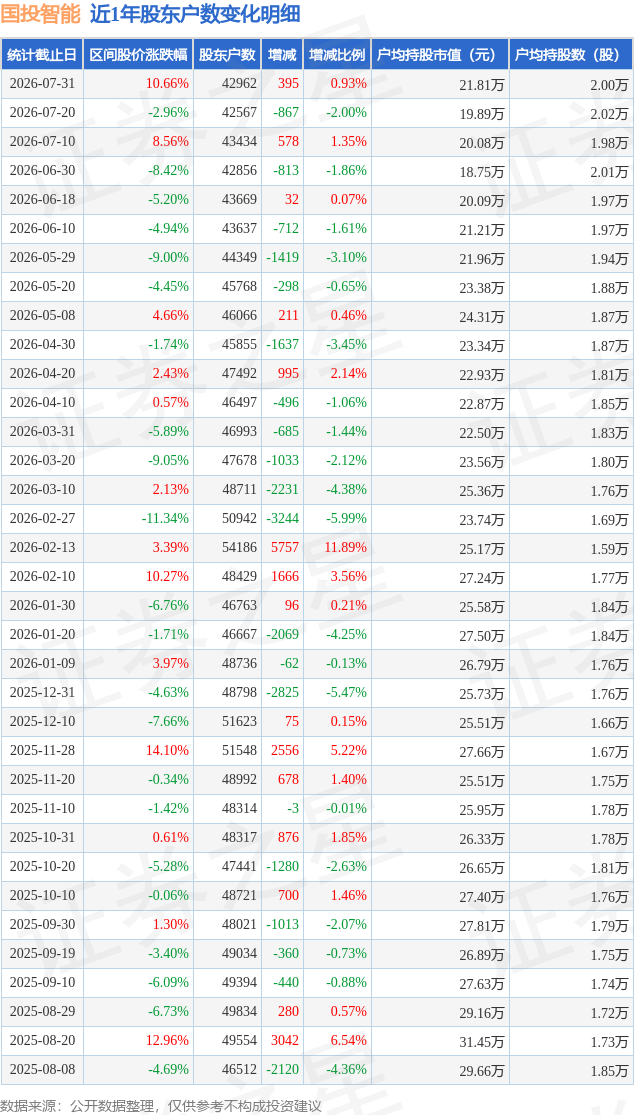
Task: Click the 股东户数 column header
Action: click(x=227, y=54)
